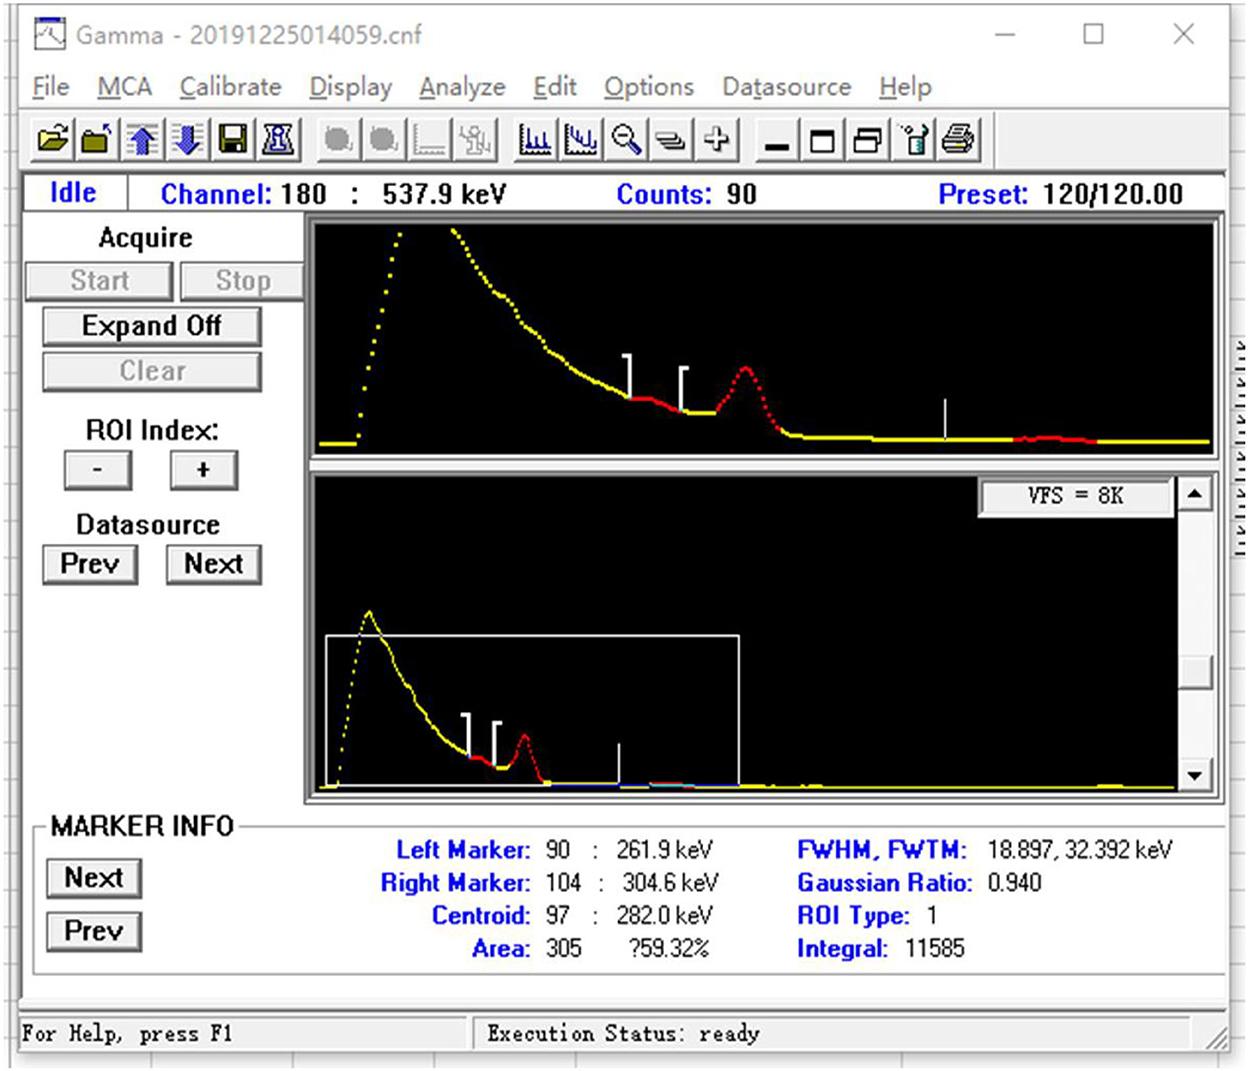The width and height of the screenshot is (1248, 1071).
Task: Click the 537.9 keV energy value
Action: point(444,194)
